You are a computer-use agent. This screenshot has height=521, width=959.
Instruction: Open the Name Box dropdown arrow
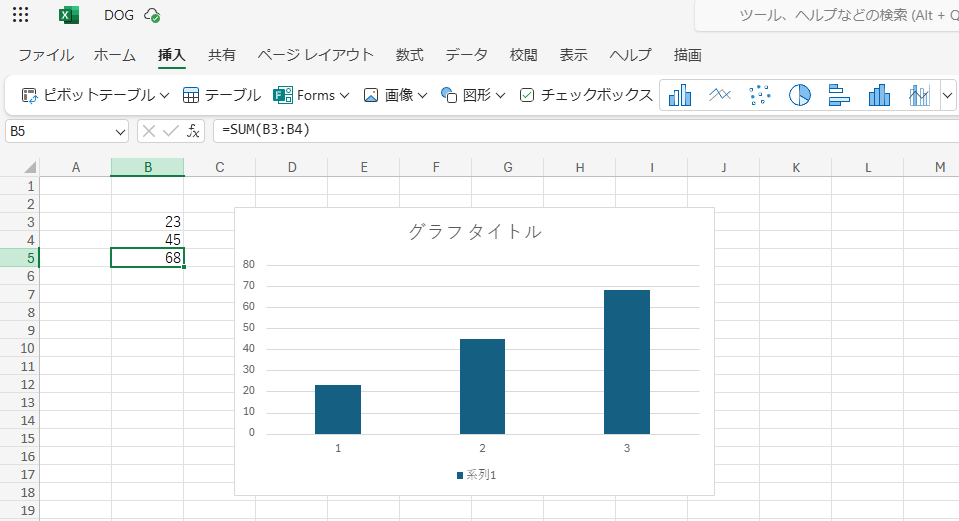pos(121,131)
